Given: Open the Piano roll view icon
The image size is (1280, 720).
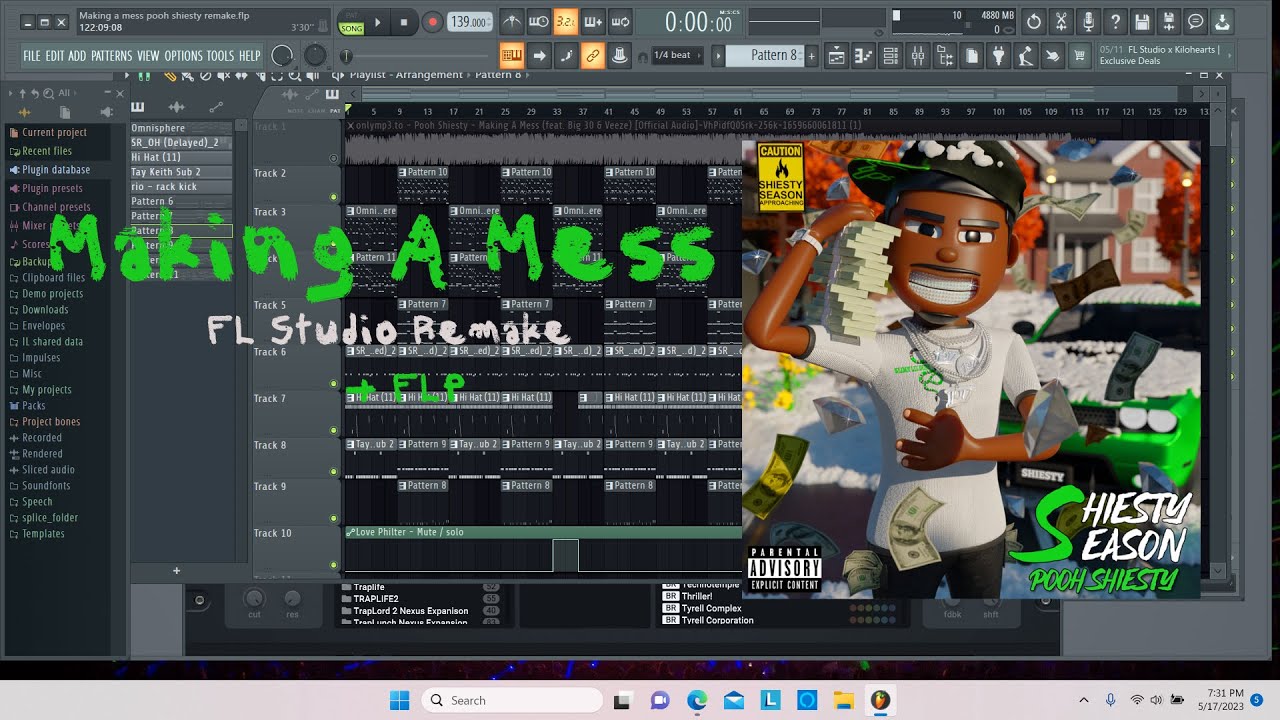Looking at the screenshot, I should pyautogui.click(x=862, y=56).
